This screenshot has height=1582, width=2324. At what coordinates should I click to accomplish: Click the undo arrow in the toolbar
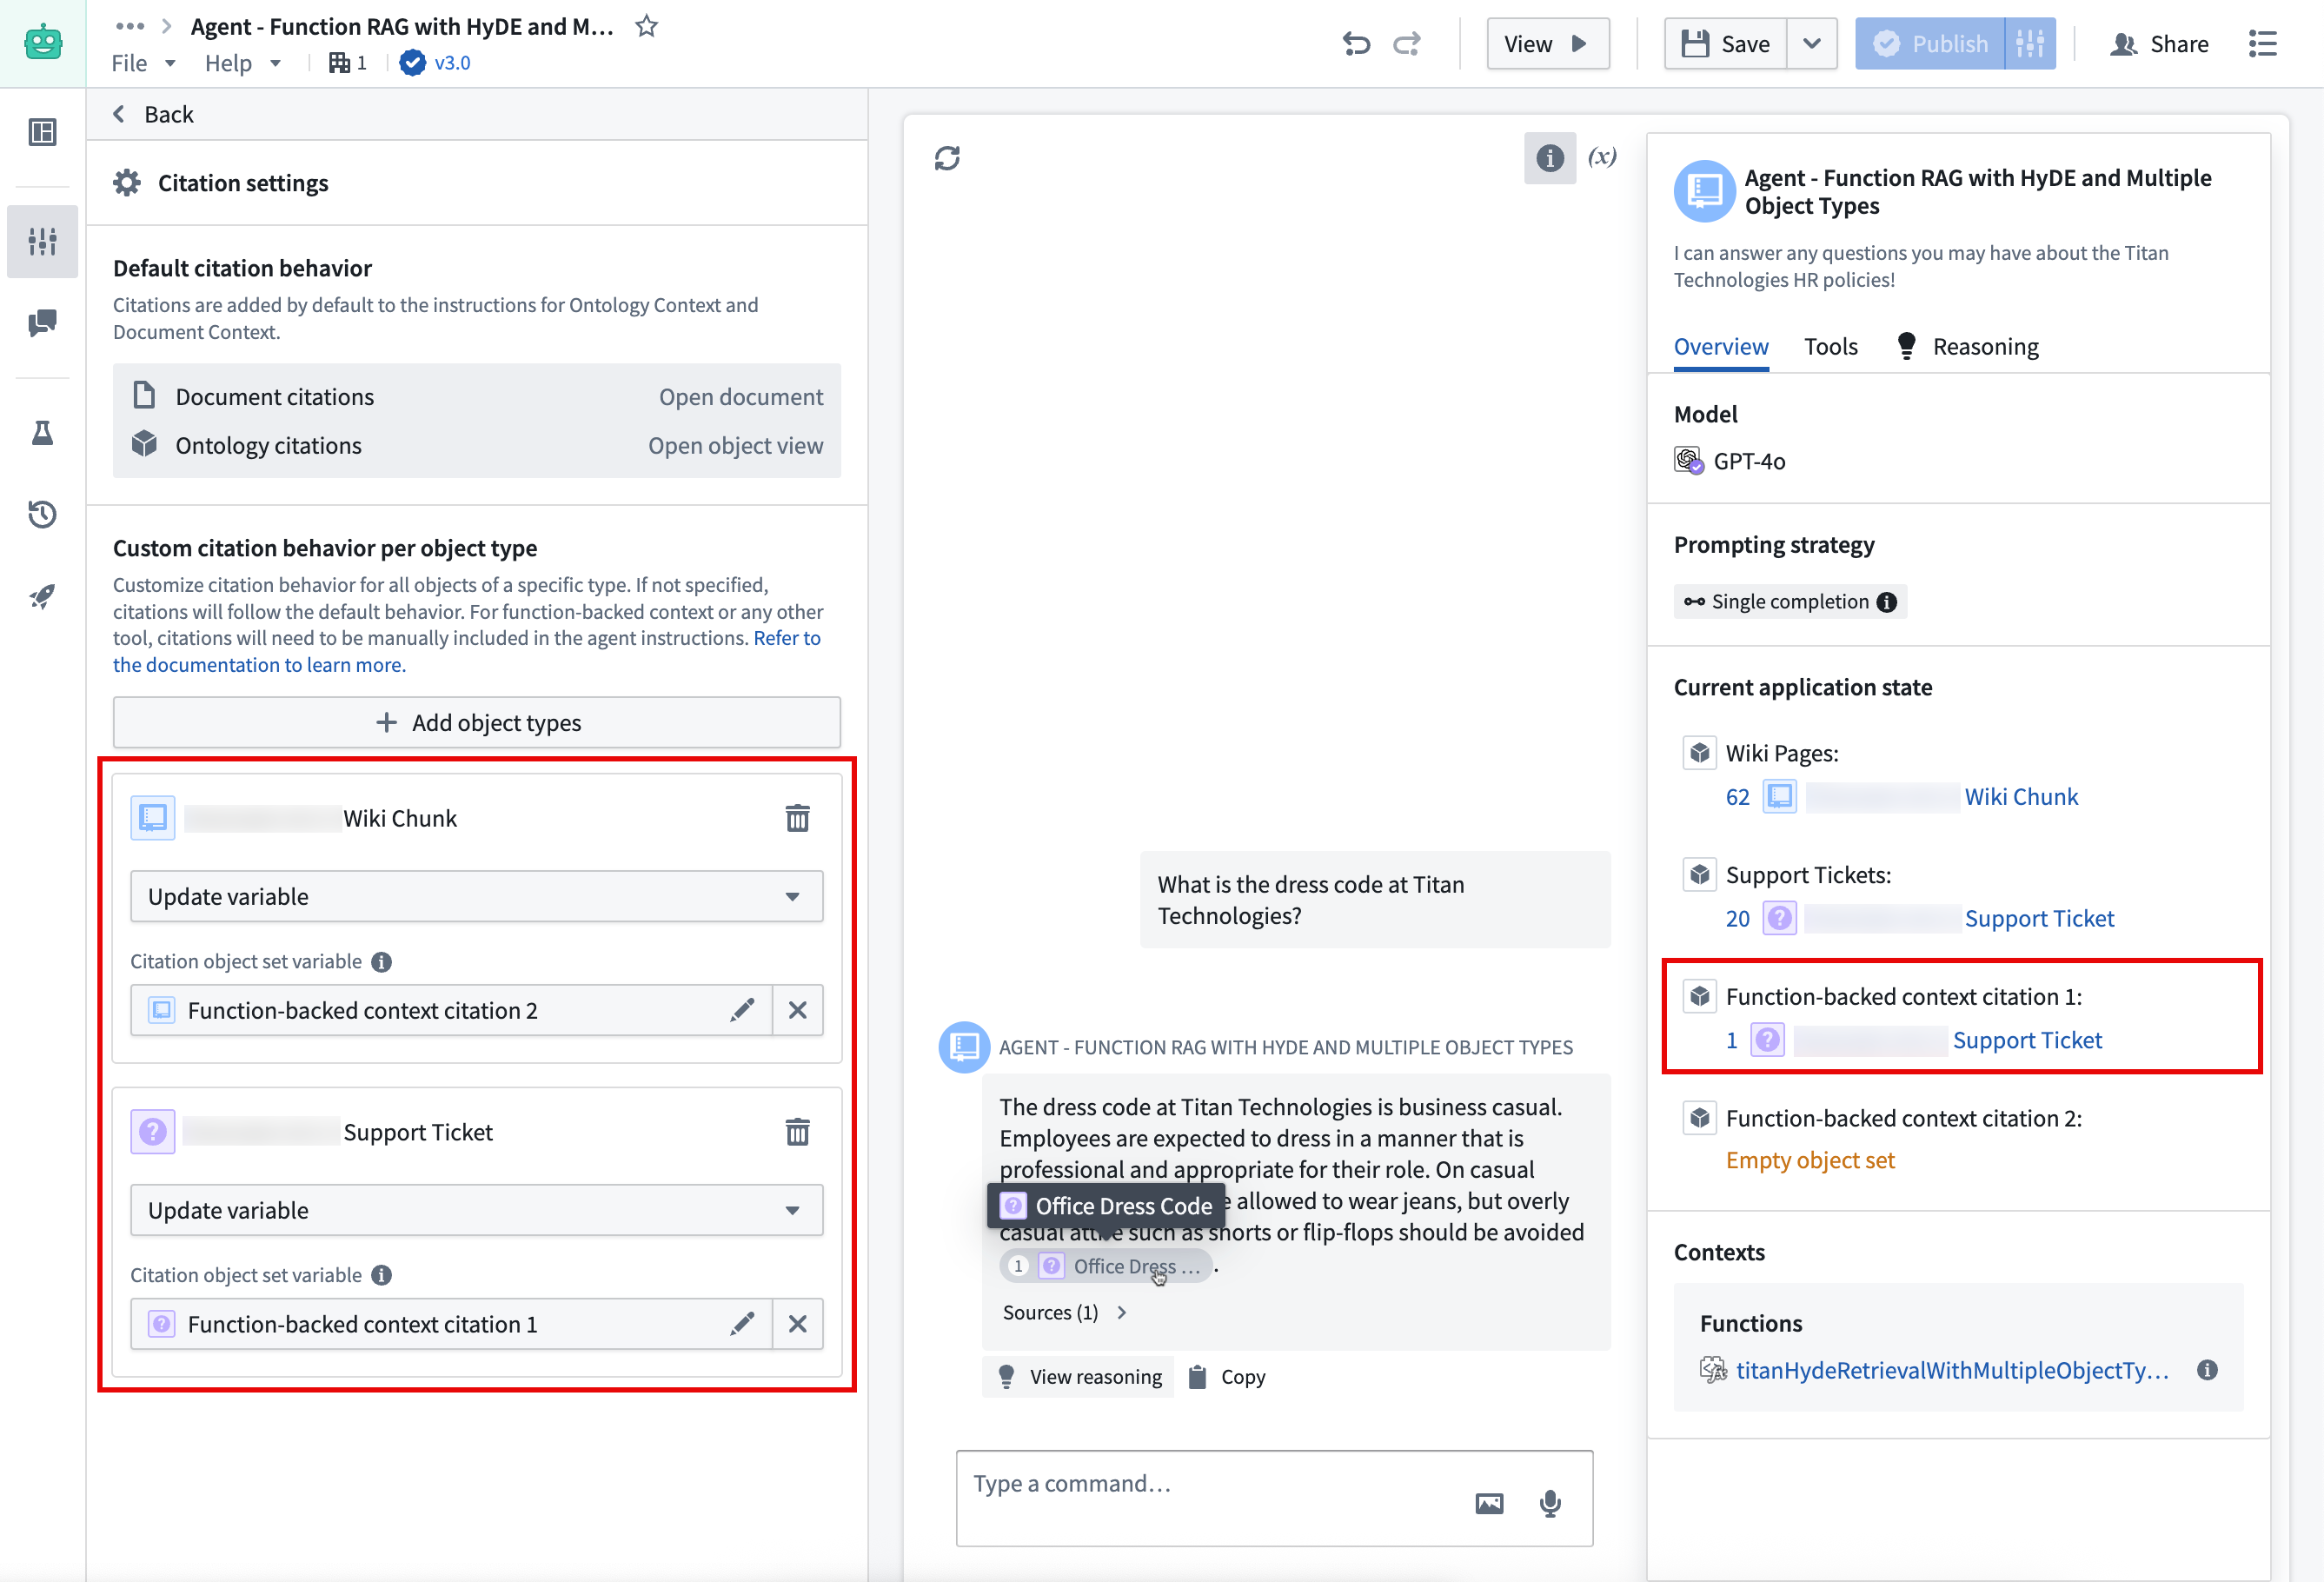pos(1355,44)
